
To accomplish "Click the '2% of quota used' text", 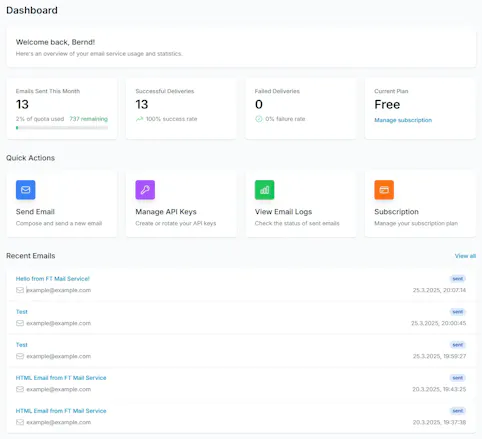I will coord(40,119).
